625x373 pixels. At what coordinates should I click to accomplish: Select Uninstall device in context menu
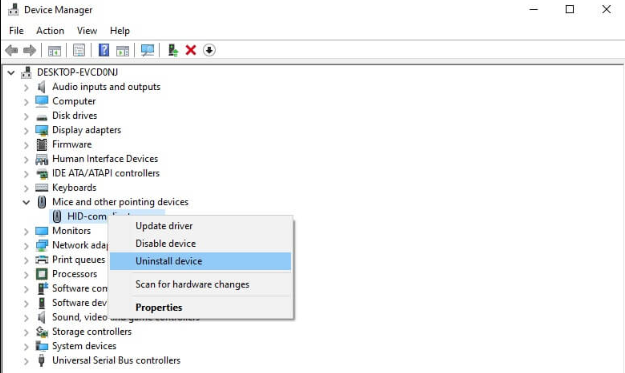click(x=201, y=261)
